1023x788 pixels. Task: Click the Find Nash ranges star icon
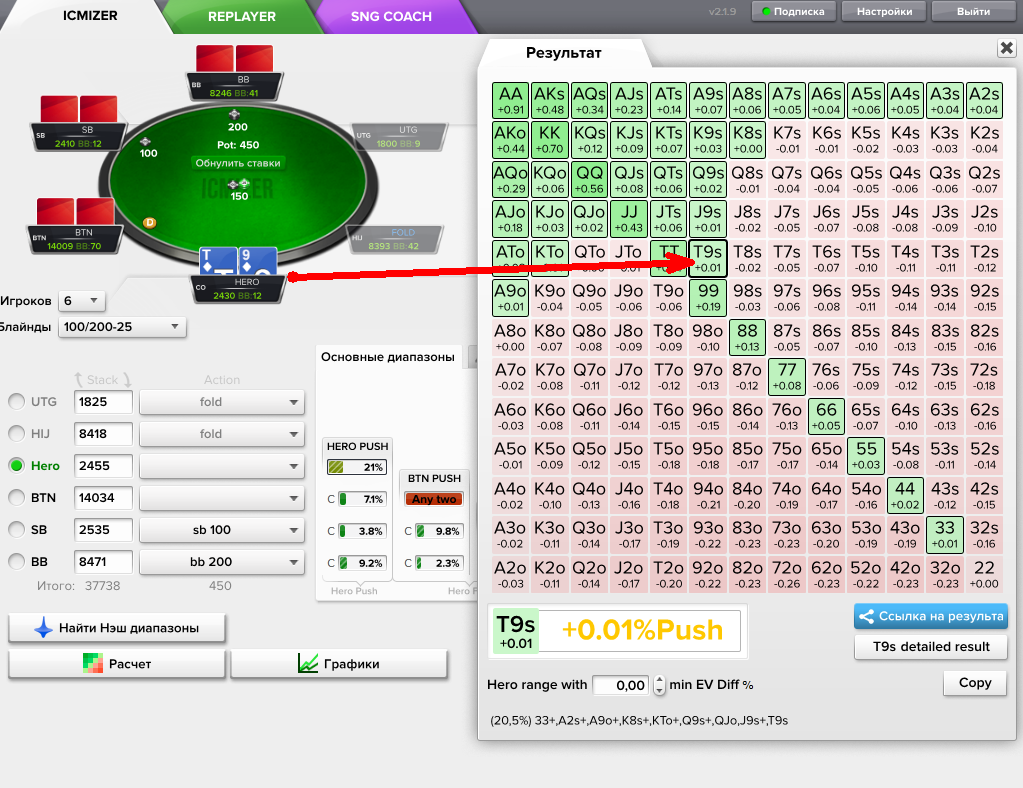(43, 628)
